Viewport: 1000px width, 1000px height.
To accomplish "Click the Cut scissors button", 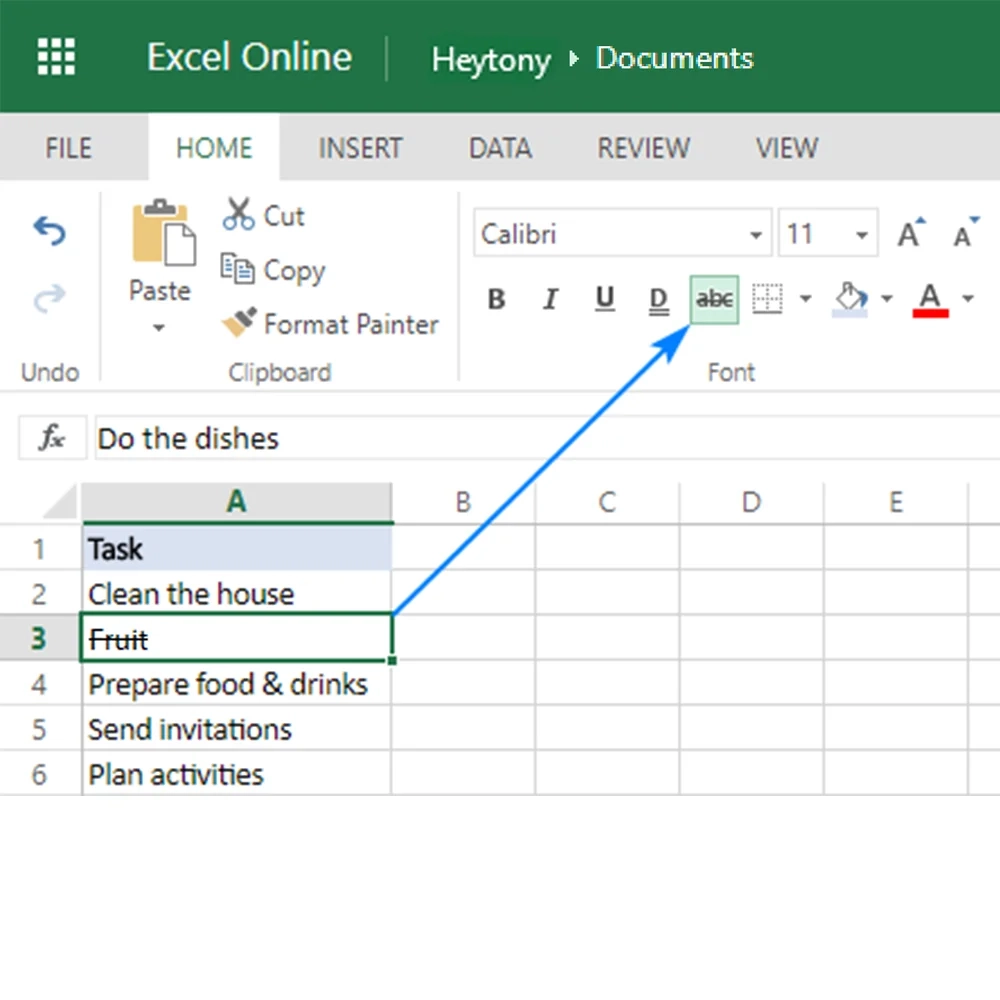I will (x=264, y=215).
